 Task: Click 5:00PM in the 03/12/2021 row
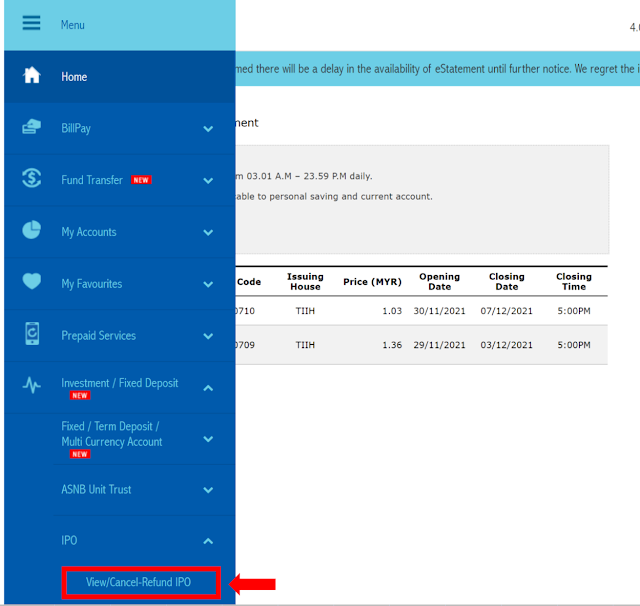click(x=574, y=345)
